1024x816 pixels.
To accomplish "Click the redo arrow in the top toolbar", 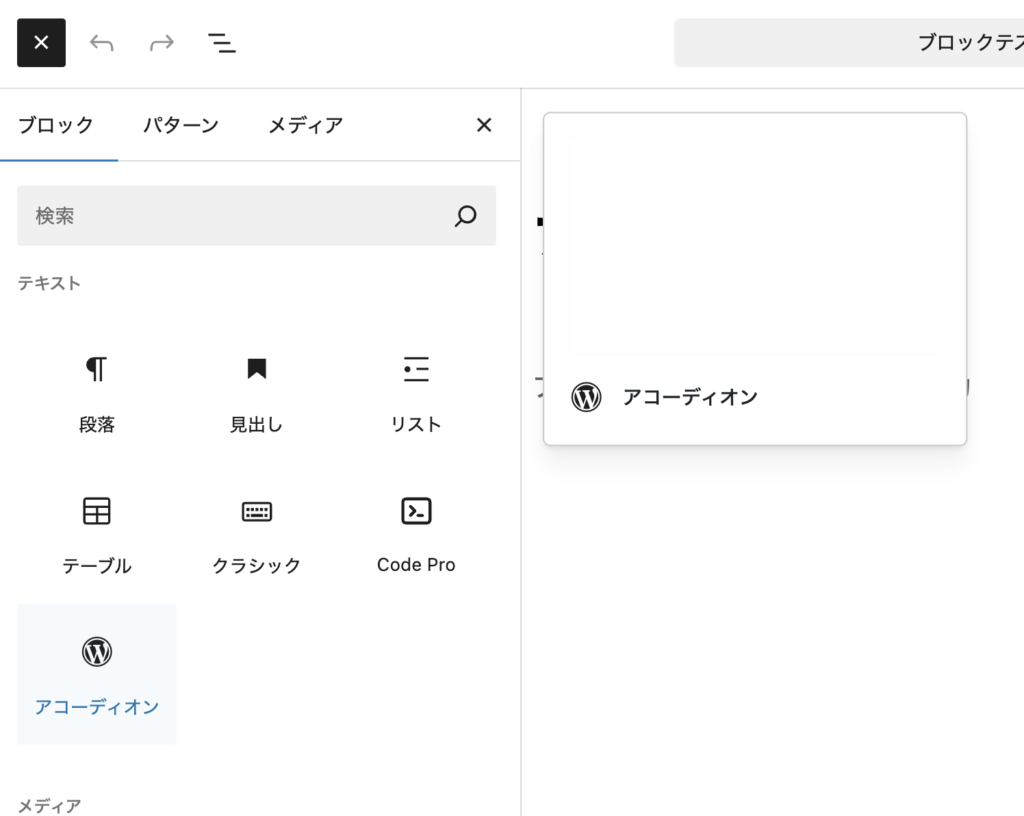I will tap(161, 43).
